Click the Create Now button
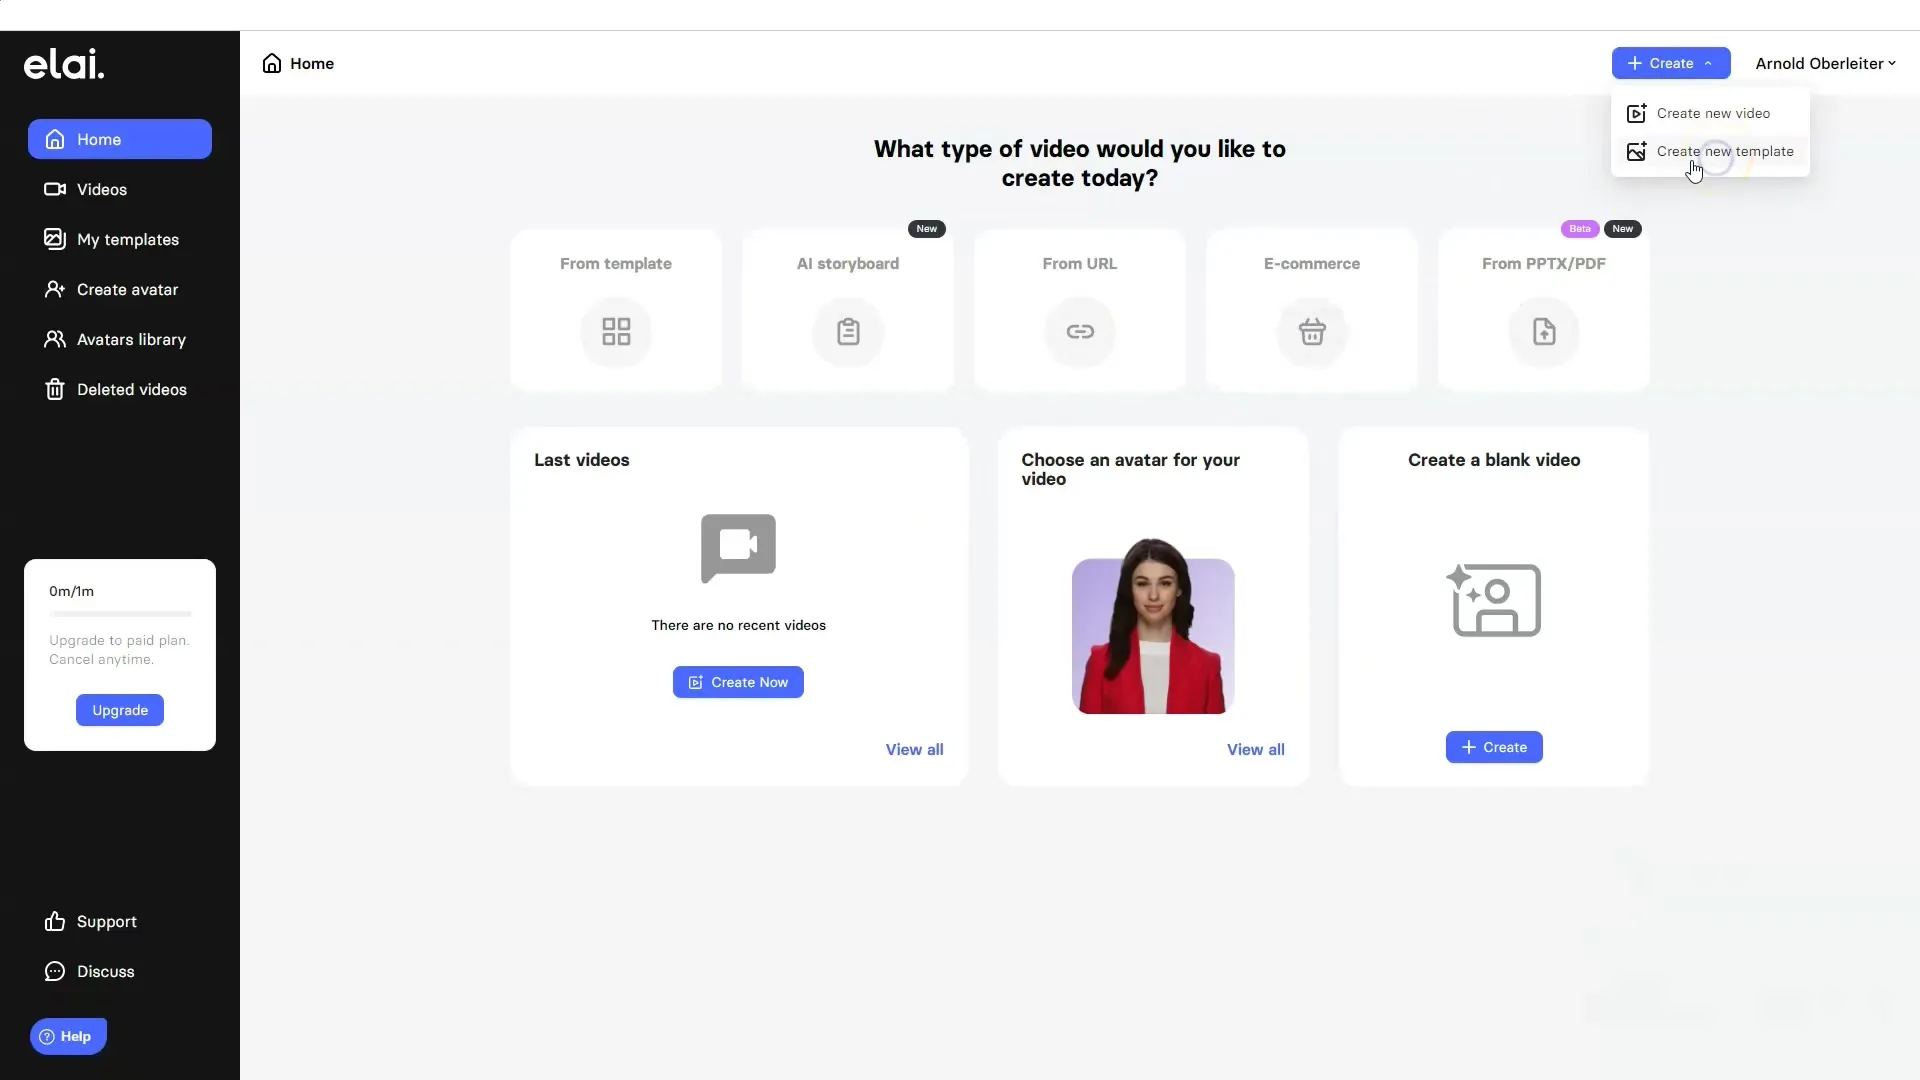The height and width of the screenshot is (1080, 1920). pyautogui.click(x=737, y=682)
